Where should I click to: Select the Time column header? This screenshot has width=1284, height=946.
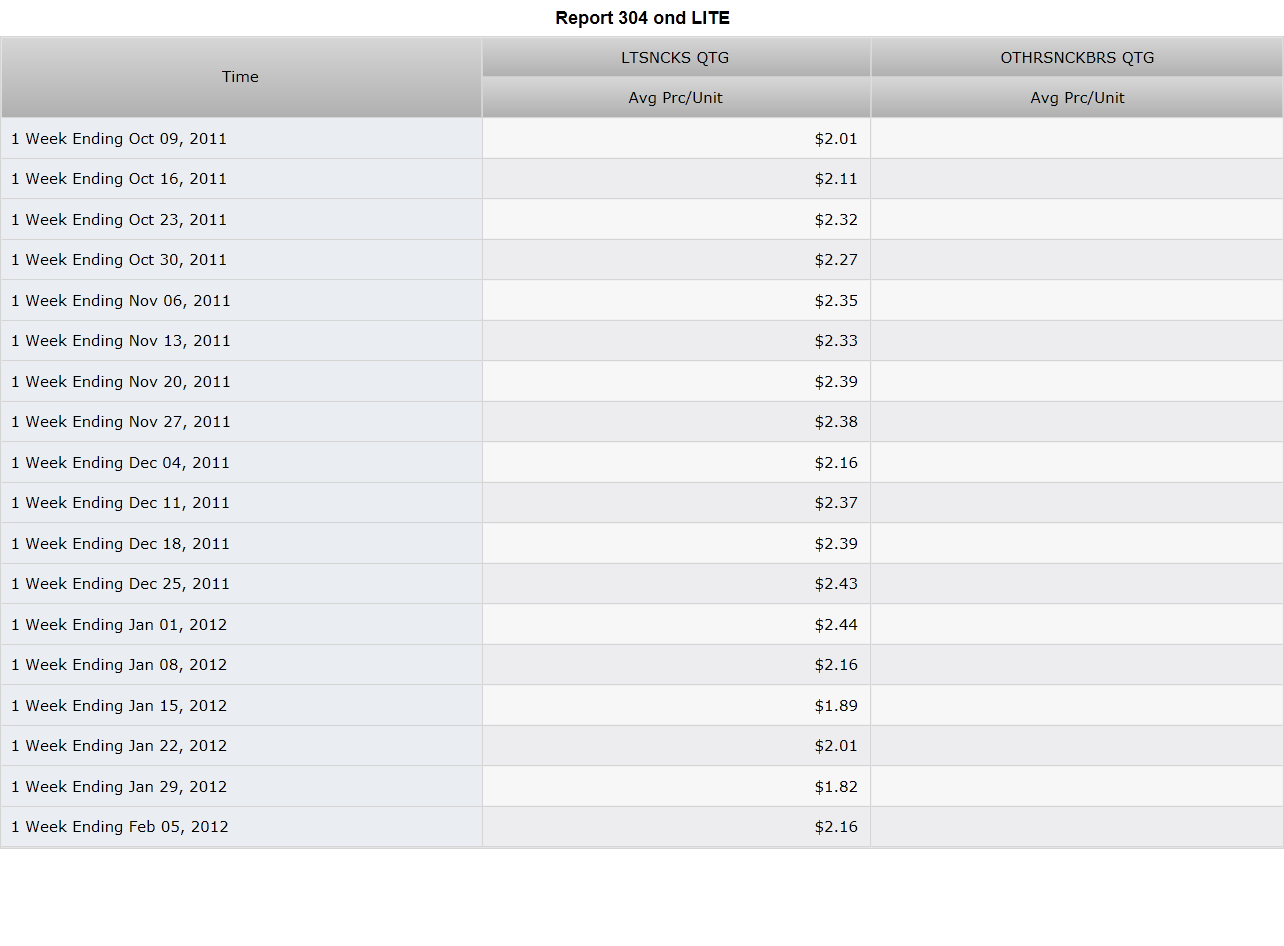pos(241,77)
